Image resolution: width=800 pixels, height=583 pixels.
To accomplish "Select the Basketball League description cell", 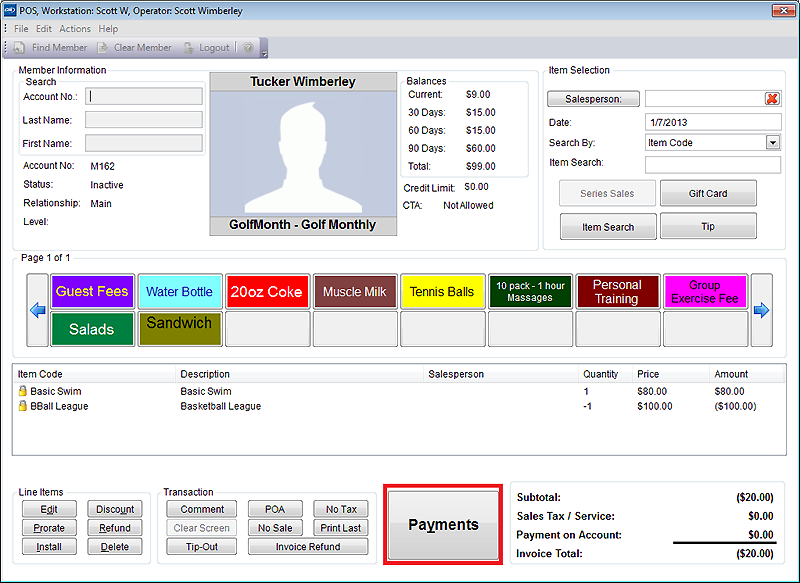I will [x=220, y=406].
